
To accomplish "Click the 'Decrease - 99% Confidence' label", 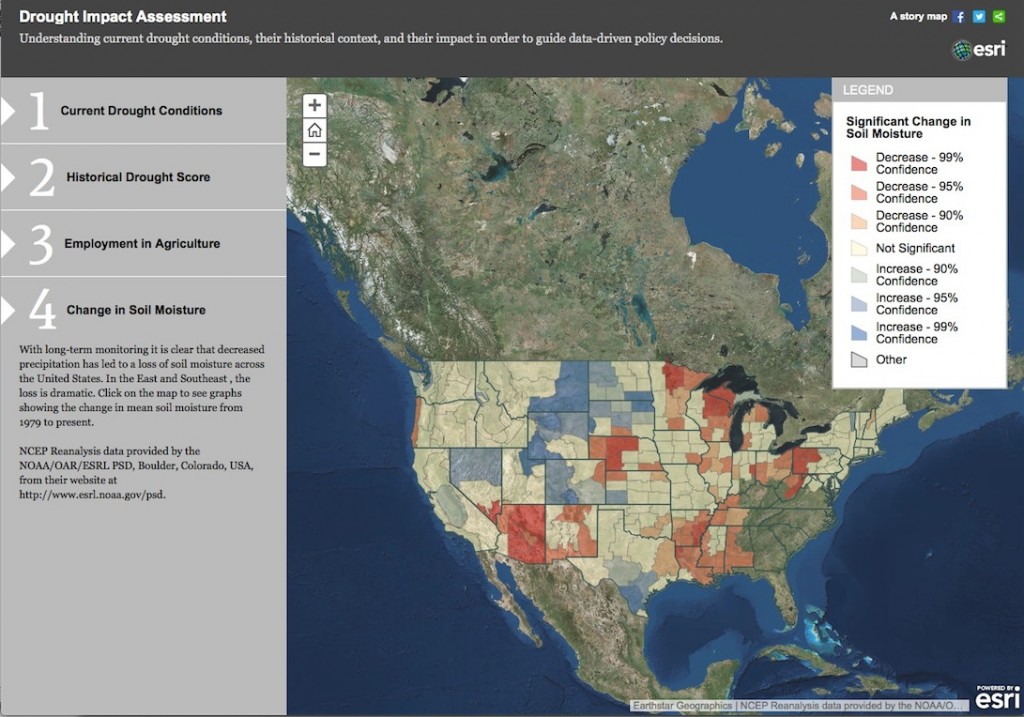I will (919, 163).
